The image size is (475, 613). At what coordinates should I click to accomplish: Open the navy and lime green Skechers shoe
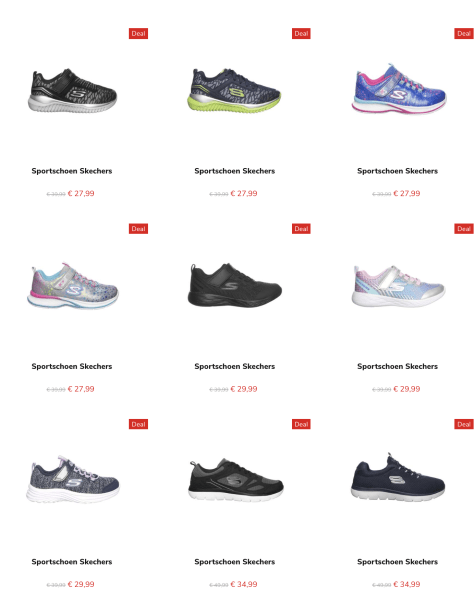point(234,91)
